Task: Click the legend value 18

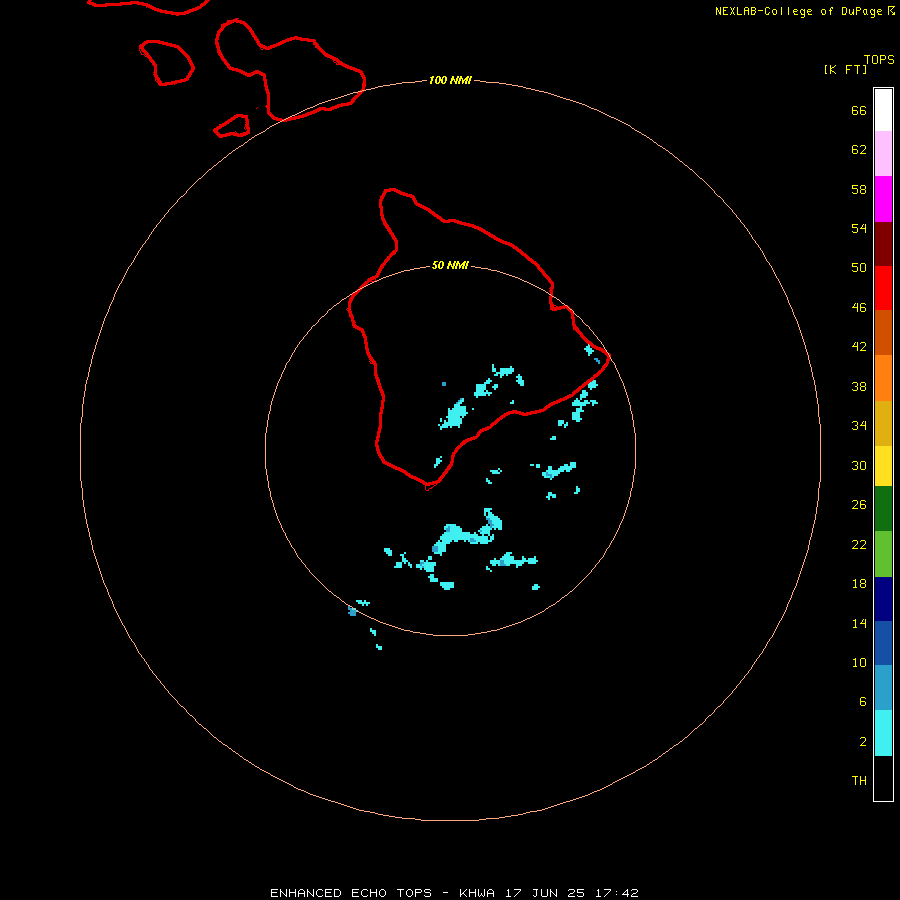Action: click(859, 584)
